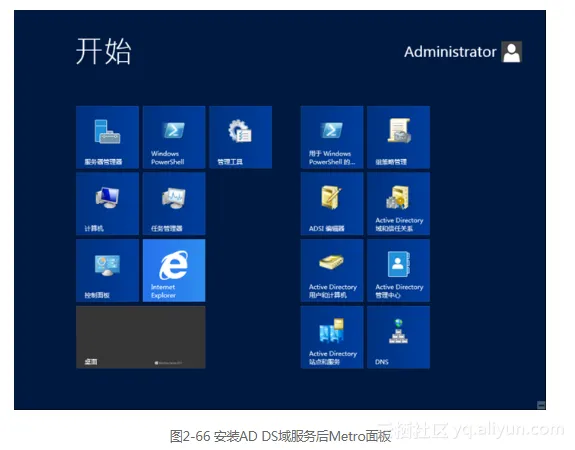Open the Desktop (桌面) tile

click(141, 337)
